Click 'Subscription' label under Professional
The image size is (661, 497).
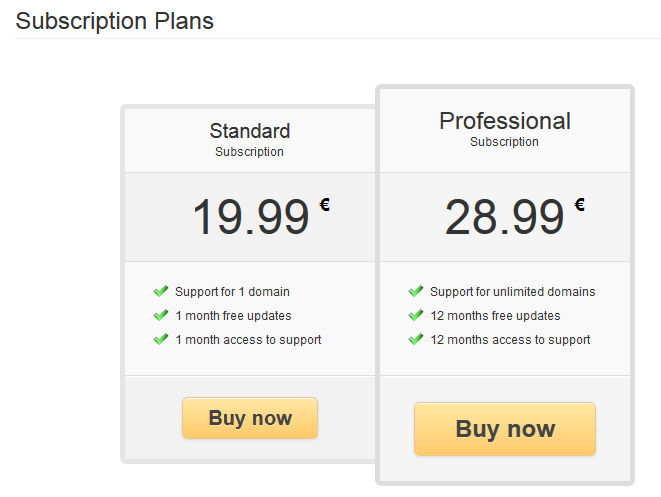click(504, 142)
